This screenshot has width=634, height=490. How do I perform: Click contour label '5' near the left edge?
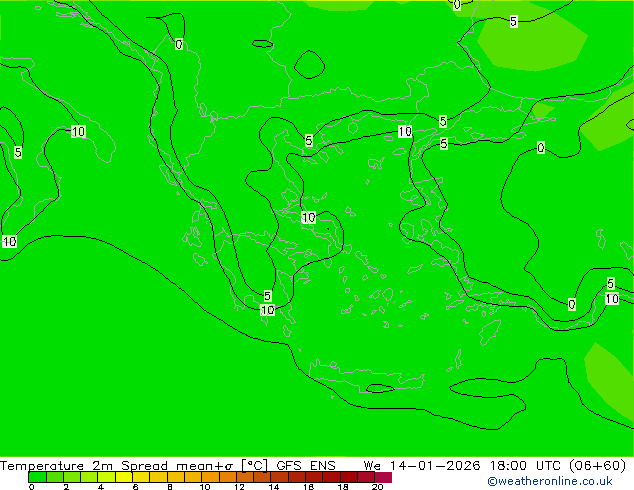[18, 152]
